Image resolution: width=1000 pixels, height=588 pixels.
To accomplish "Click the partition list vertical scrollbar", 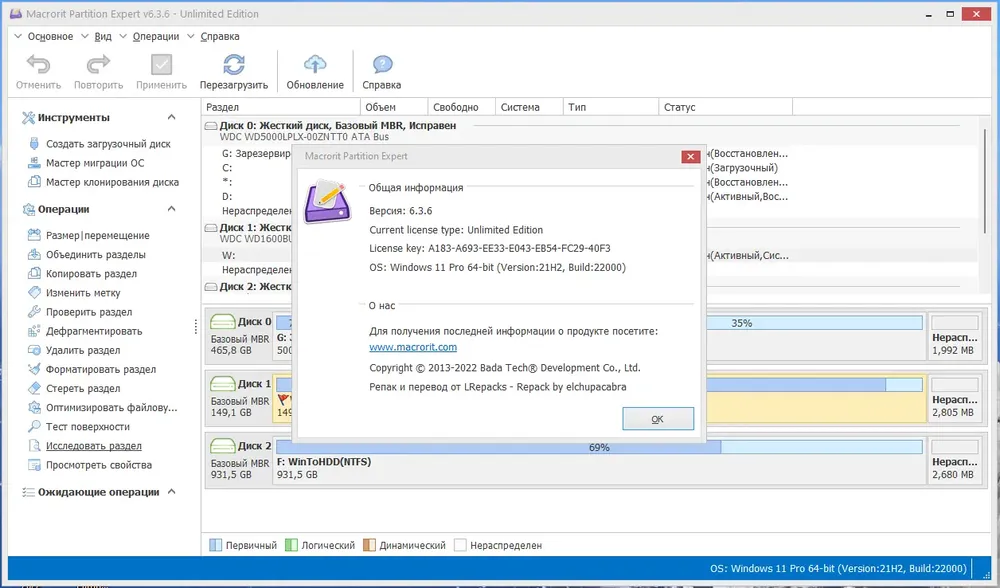I will point(985,182).
